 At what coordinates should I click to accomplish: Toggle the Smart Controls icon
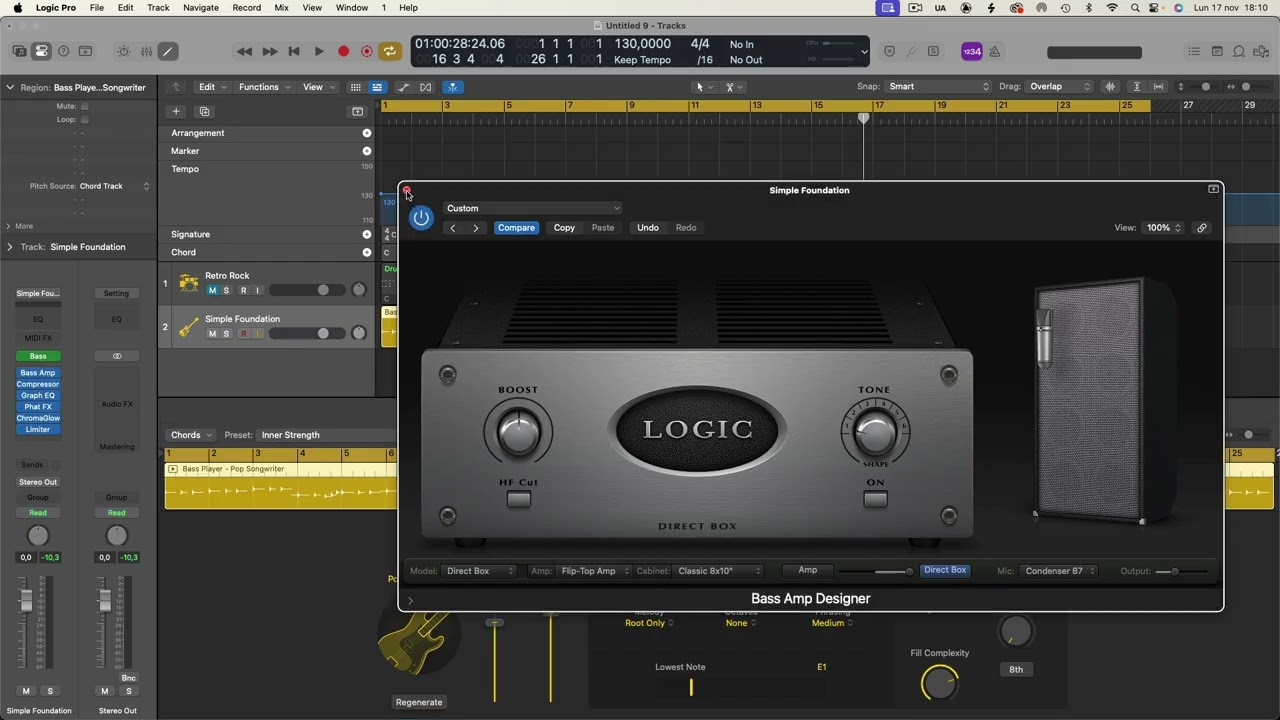(124, 51)
